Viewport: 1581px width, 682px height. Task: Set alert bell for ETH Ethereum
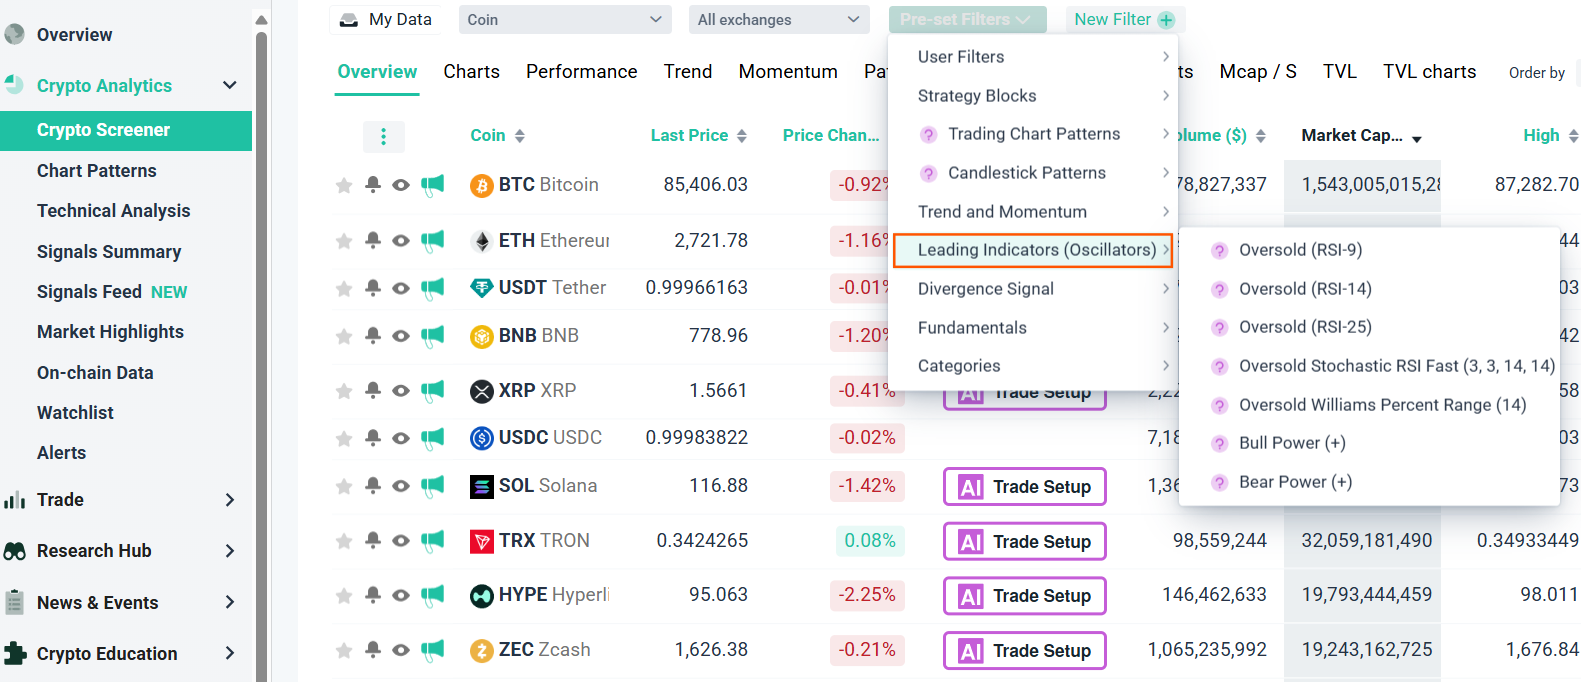373,240
